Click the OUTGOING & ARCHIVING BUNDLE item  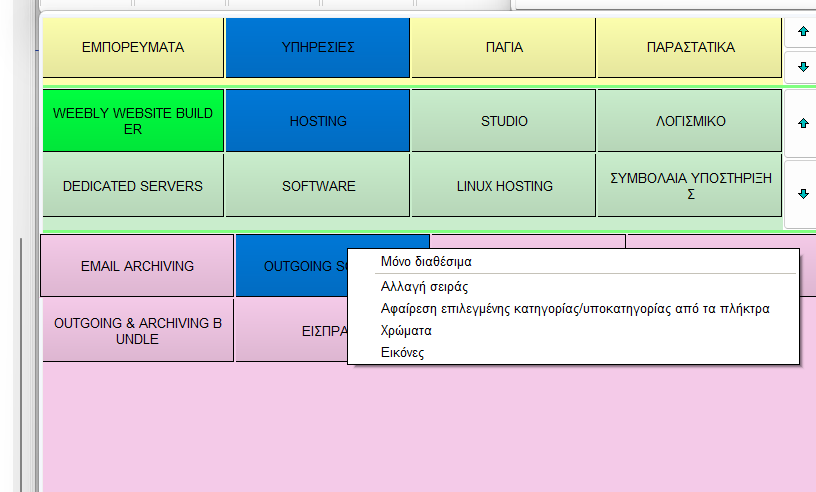(x=137, y=331)
